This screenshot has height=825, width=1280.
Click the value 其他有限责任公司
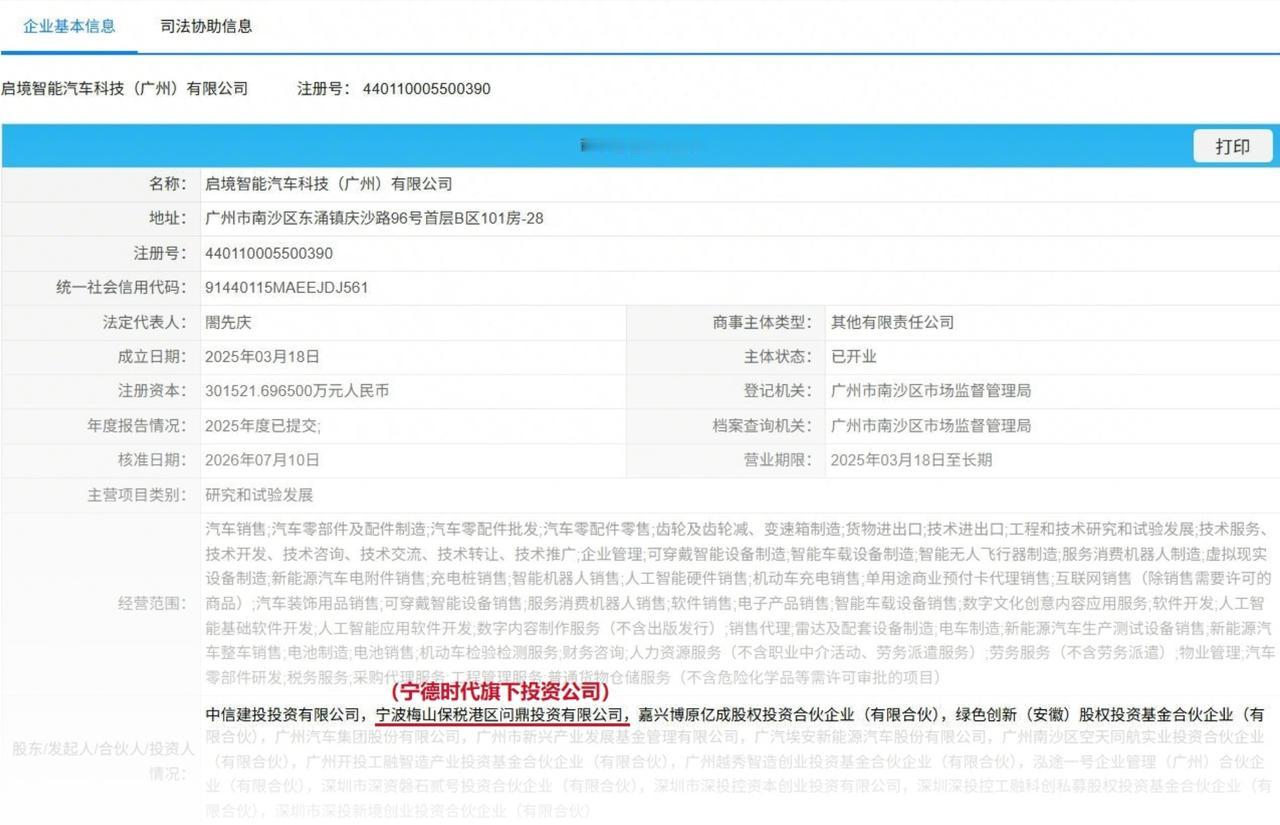click(892, 322)
